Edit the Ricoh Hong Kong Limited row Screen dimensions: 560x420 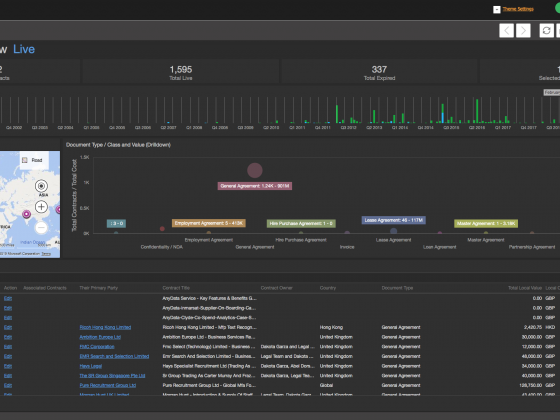click(x=8, y=327)
